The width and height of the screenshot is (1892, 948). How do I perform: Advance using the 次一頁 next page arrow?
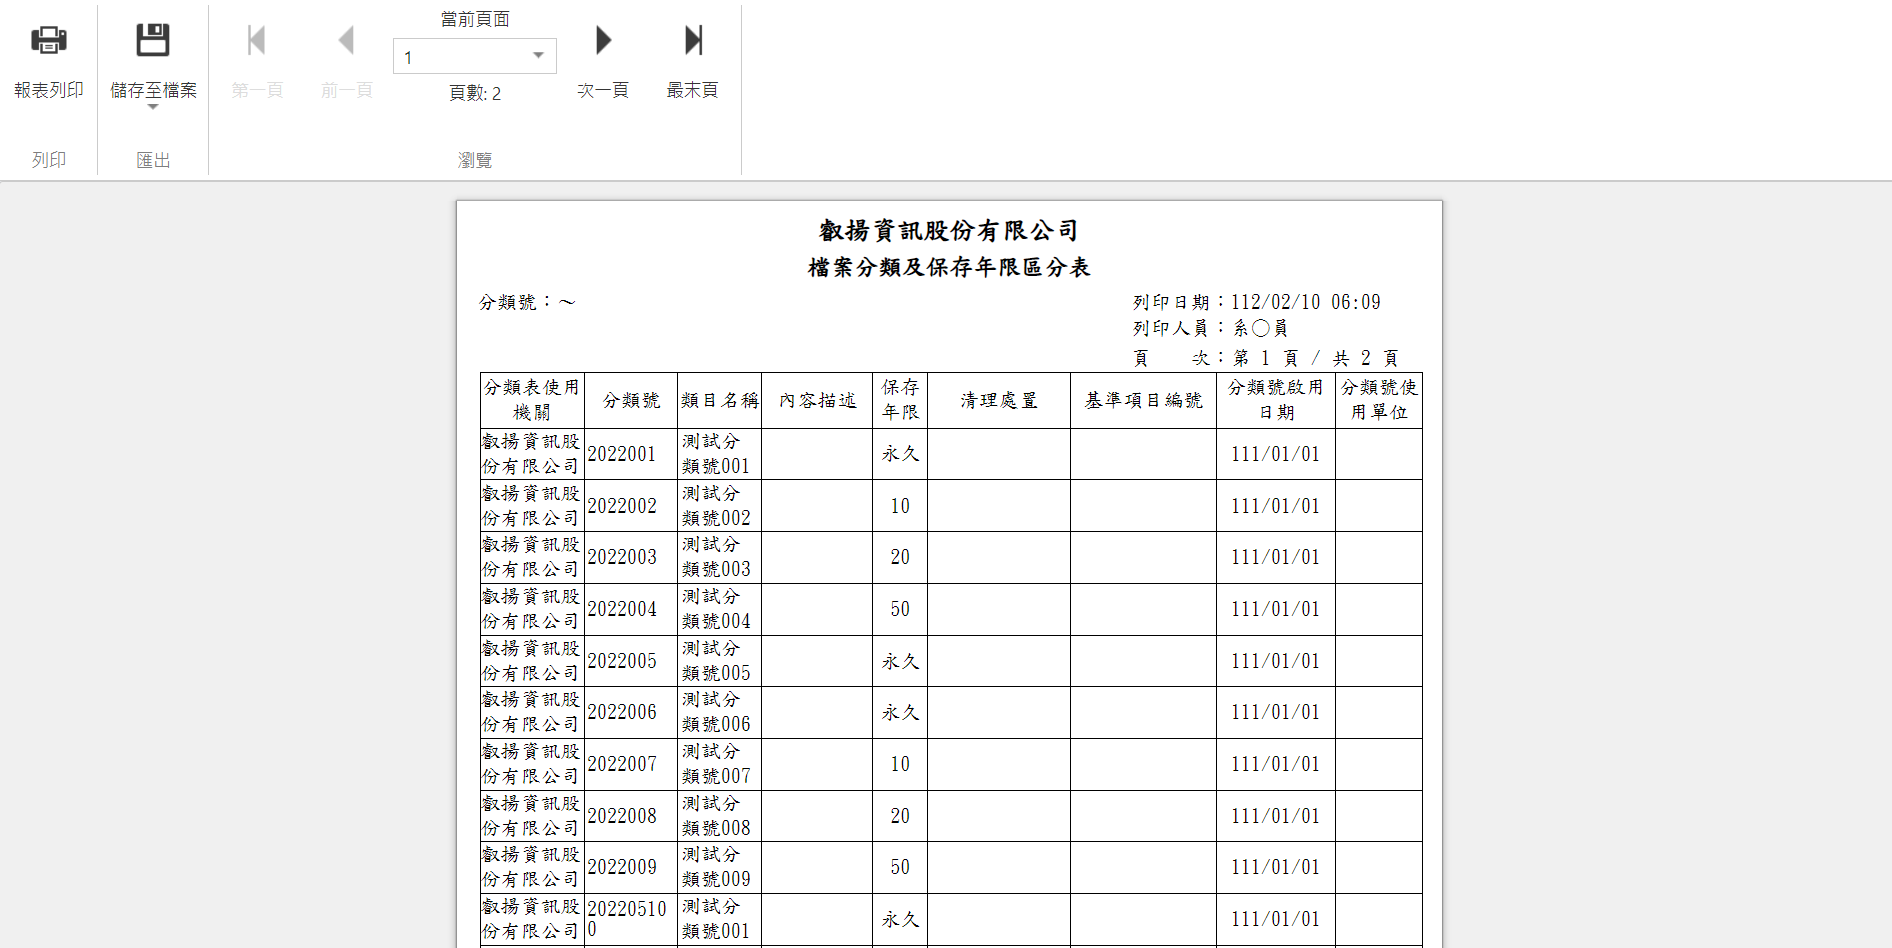pyautogui.click(x=603, y=41)
